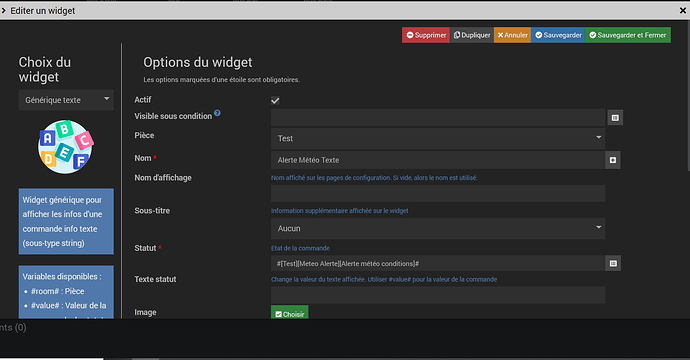Click the ABCDEF widget thumbnail image
690x360 pixels.
coord(66,147)
